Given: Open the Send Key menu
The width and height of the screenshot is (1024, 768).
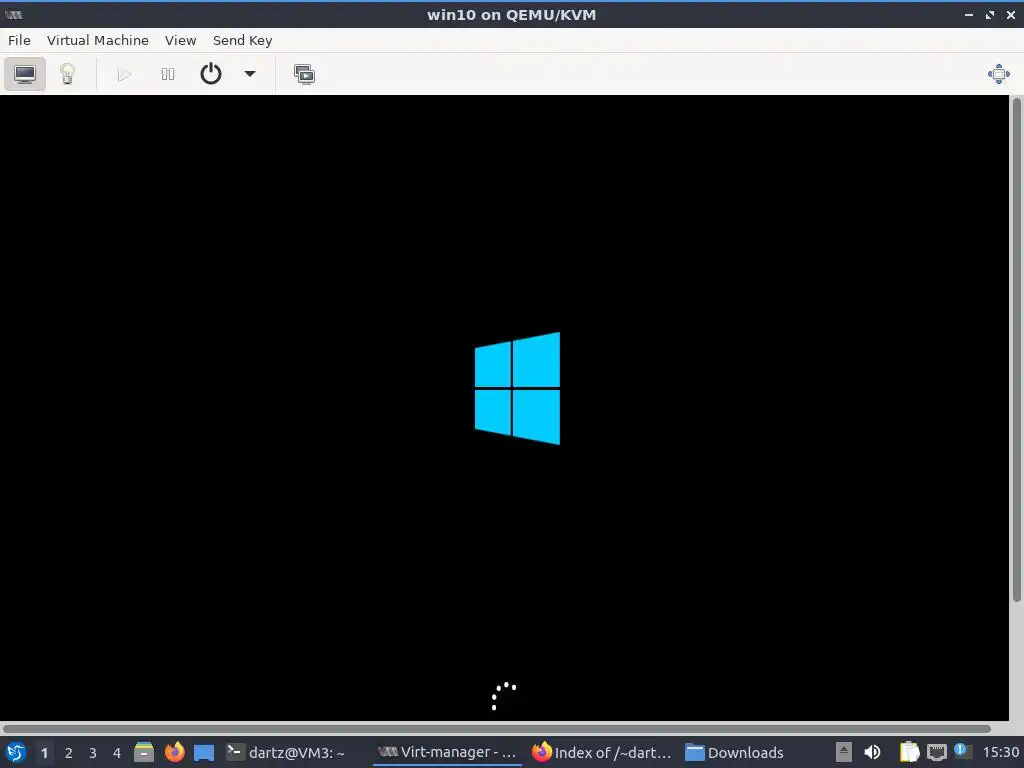Looking at the screenshot, I should click(242, 40).
